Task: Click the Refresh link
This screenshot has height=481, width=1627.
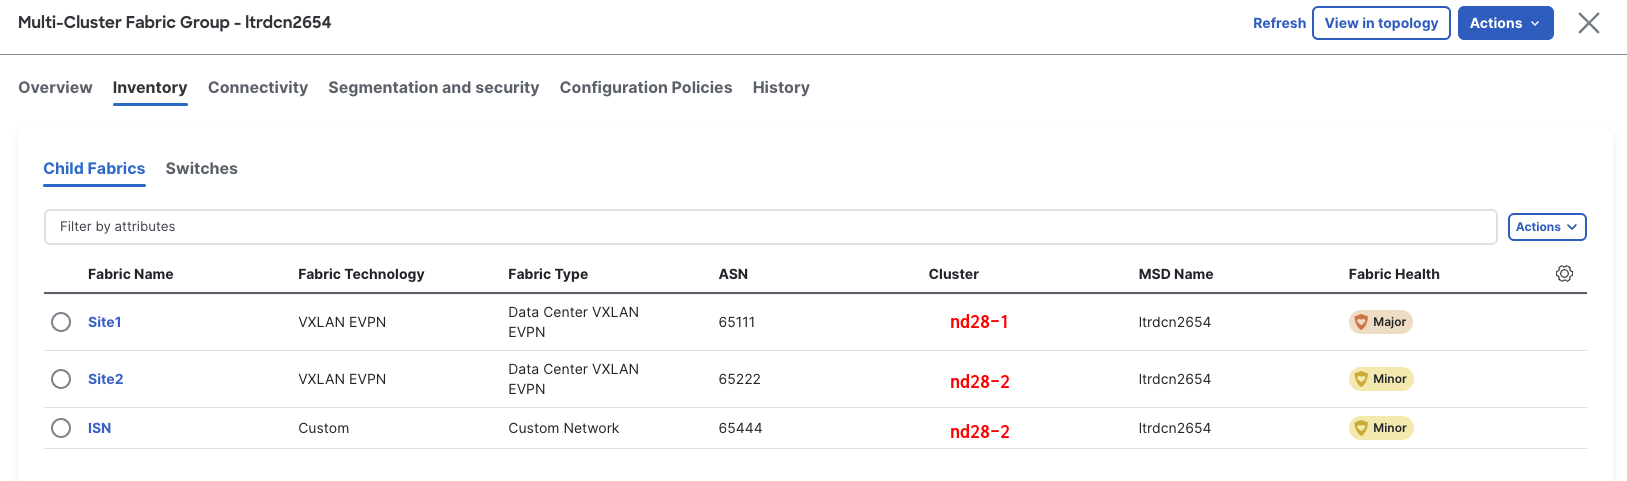Action: pos(1279,23)
